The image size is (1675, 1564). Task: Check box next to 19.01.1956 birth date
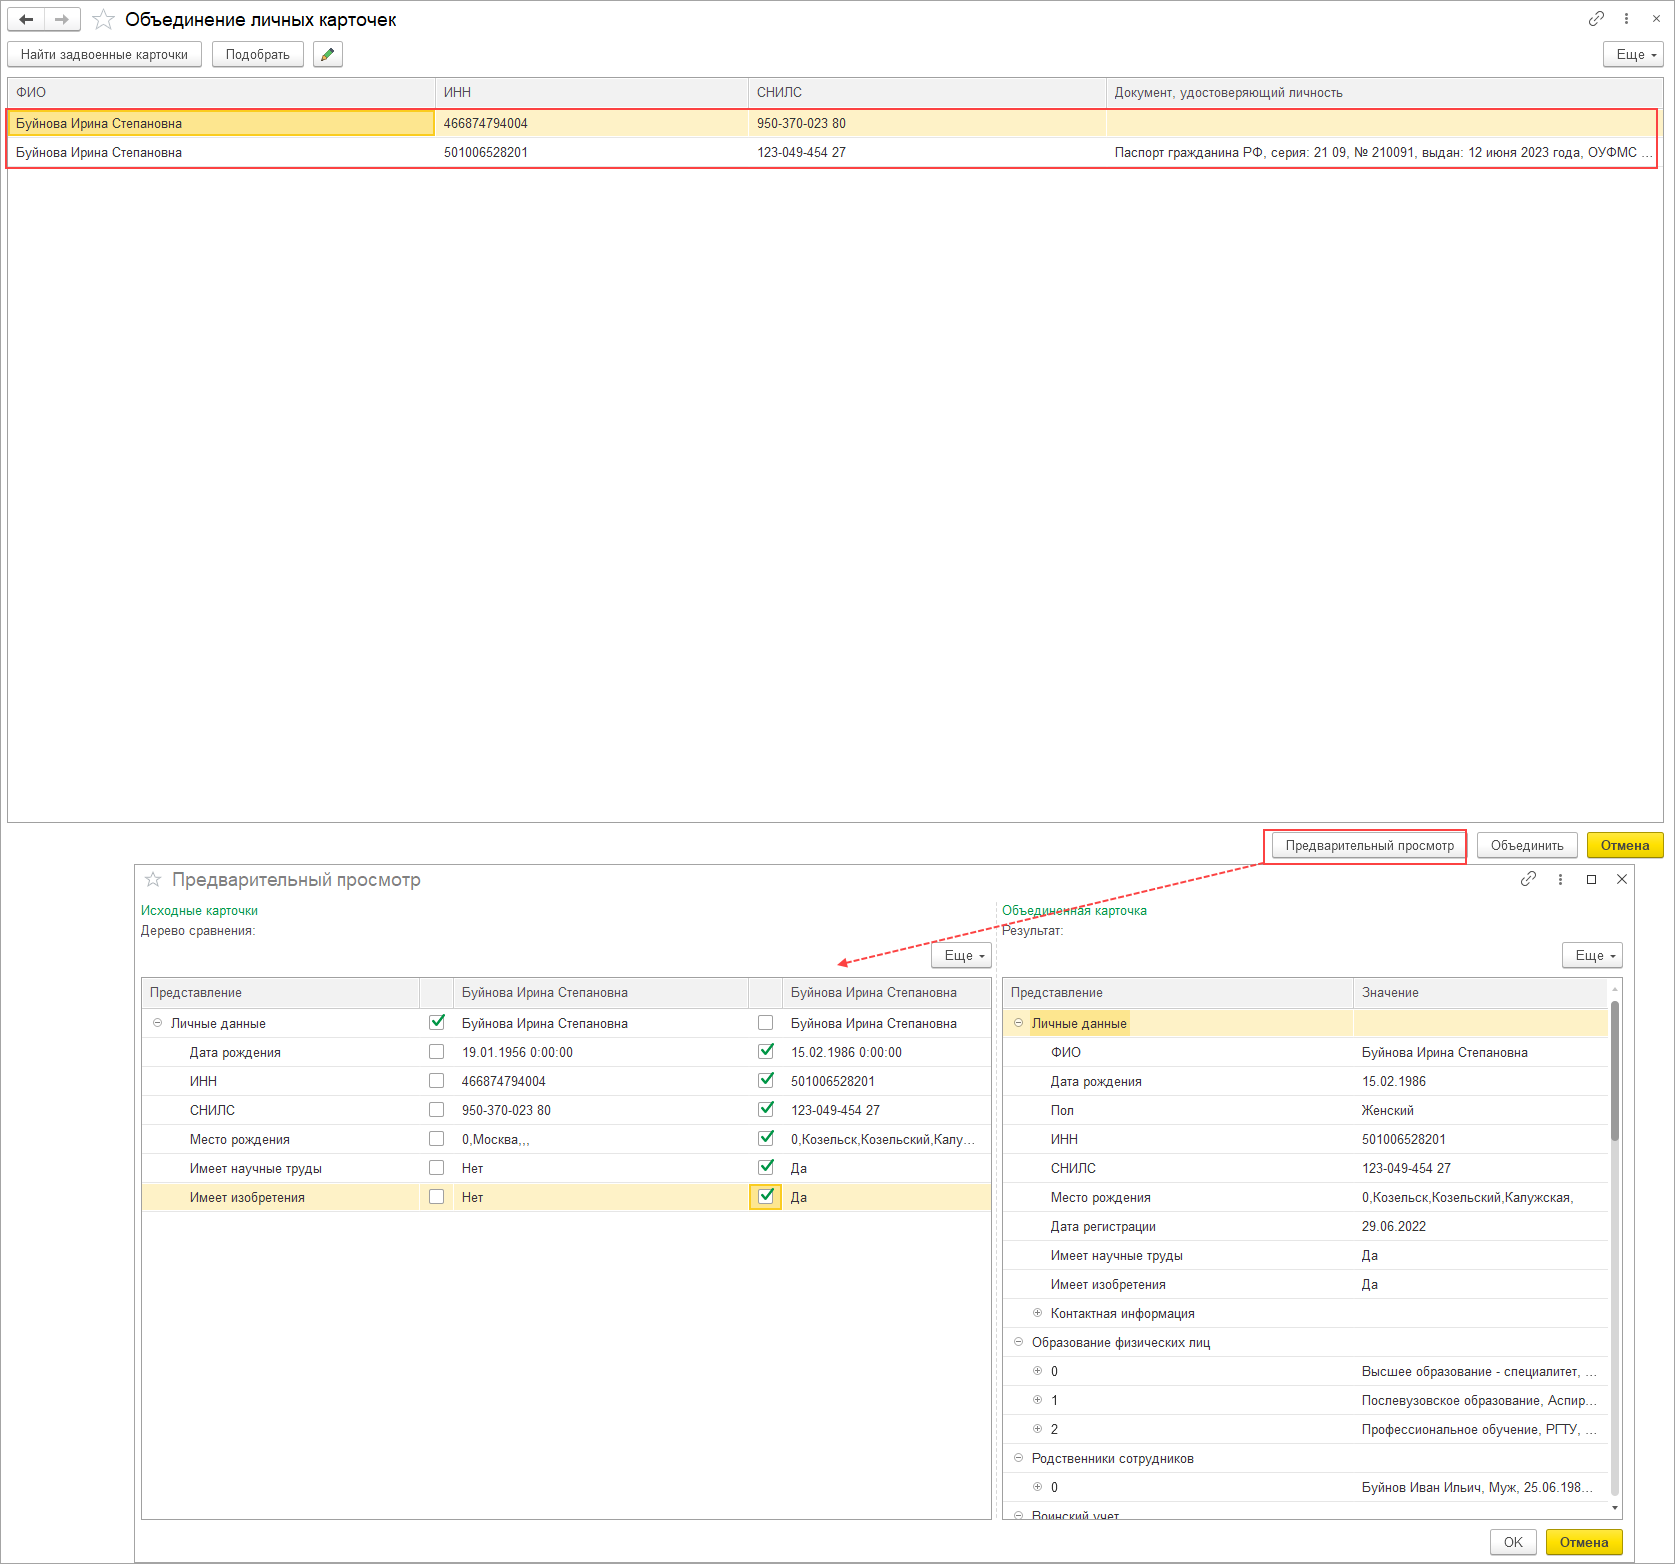point(436,1051)
